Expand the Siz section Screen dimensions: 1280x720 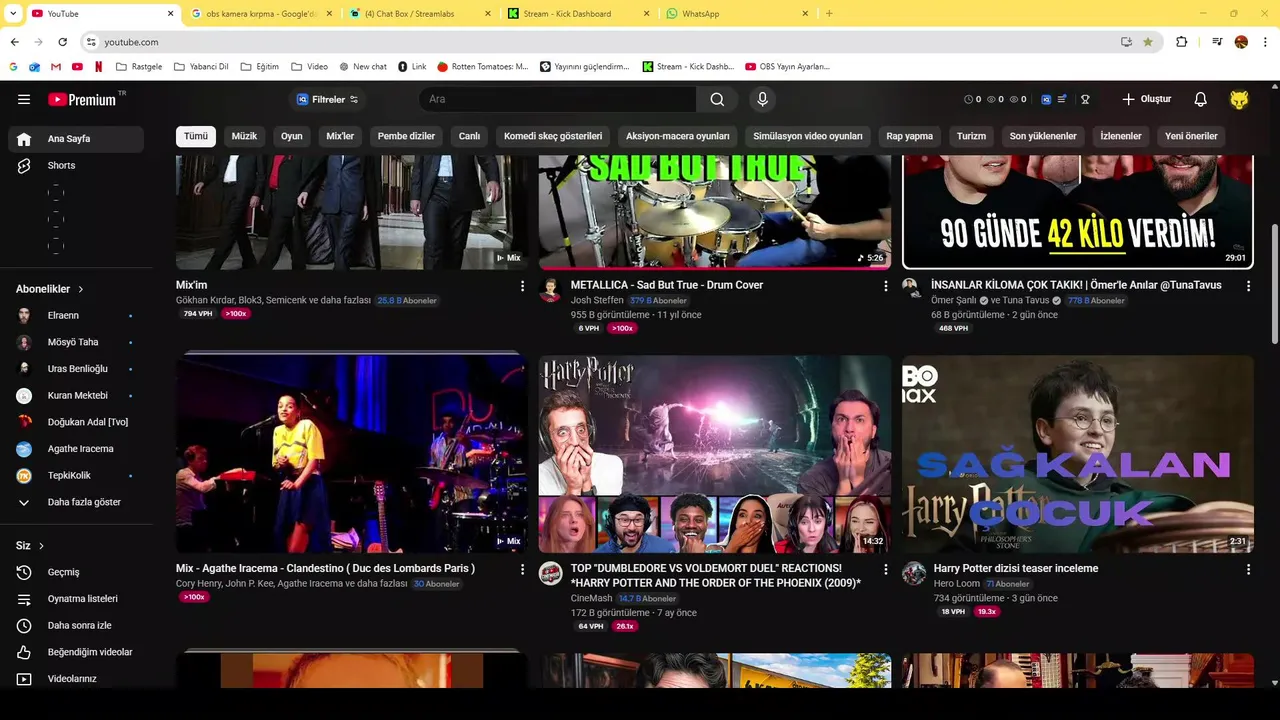pyautogui.click(x=30, y=546)
